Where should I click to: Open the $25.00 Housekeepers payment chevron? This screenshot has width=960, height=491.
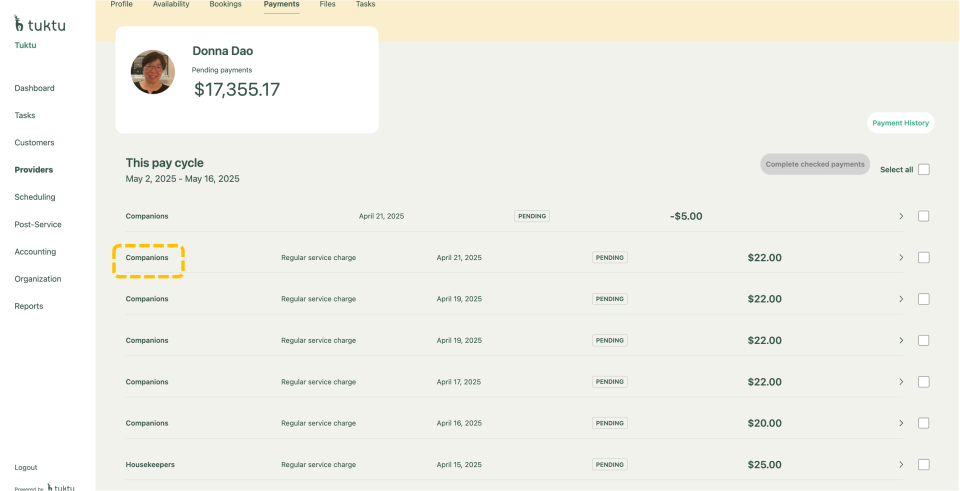900,464
